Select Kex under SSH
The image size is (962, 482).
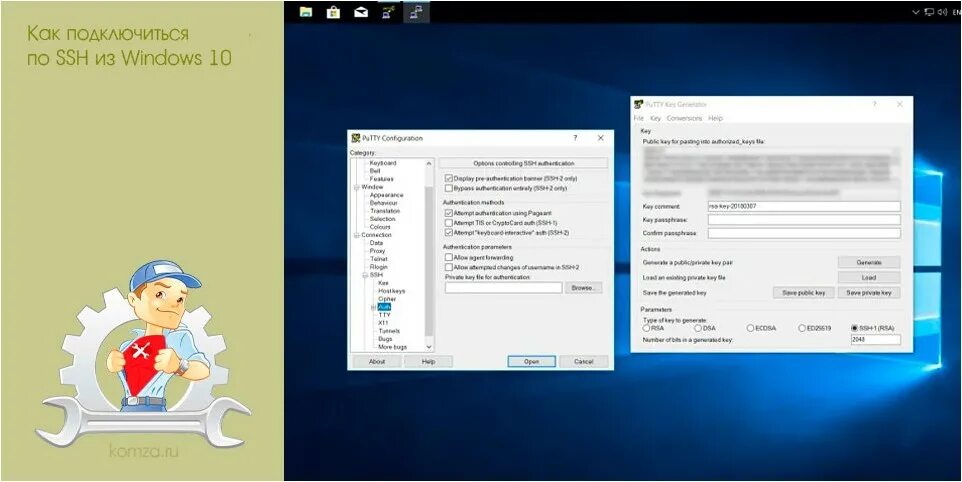point(383,283)
